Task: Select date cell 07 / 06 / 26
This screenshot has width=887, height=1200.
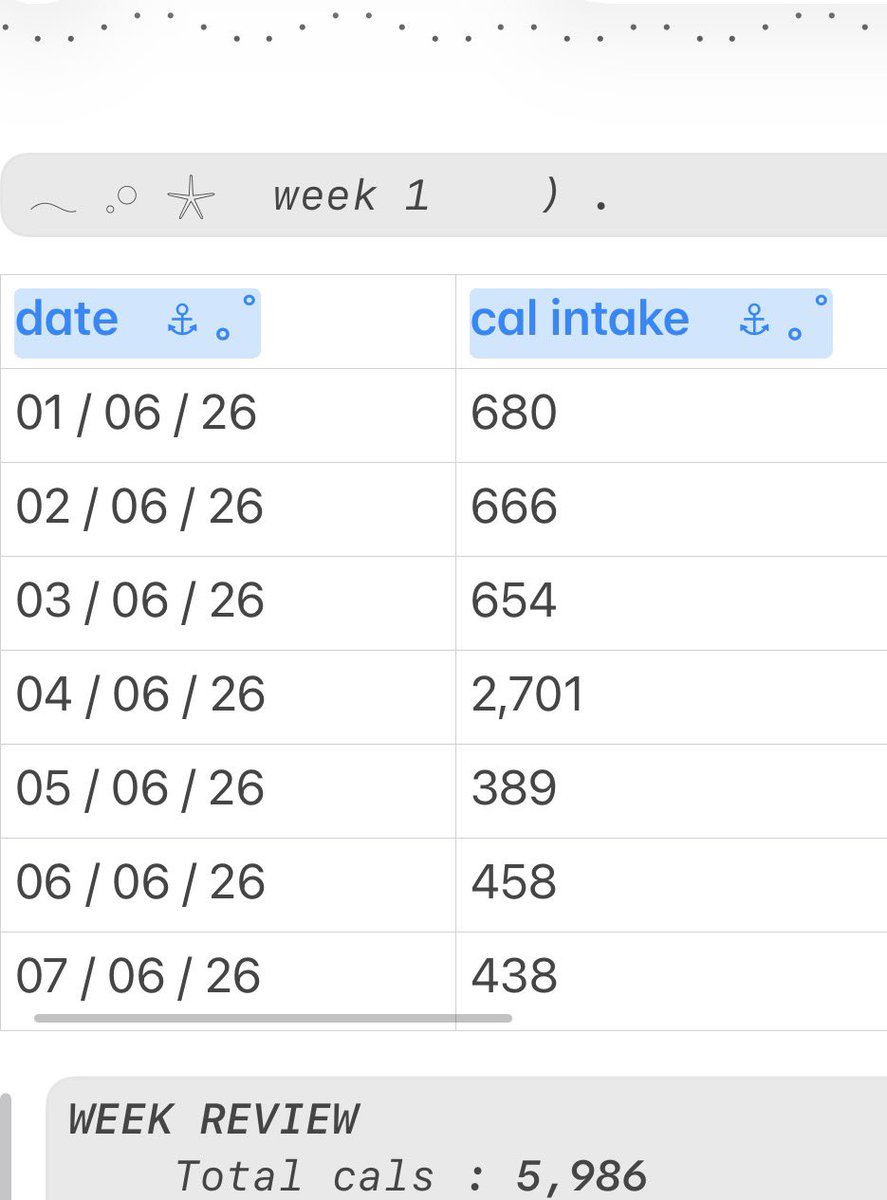Action: click(228, 979)
